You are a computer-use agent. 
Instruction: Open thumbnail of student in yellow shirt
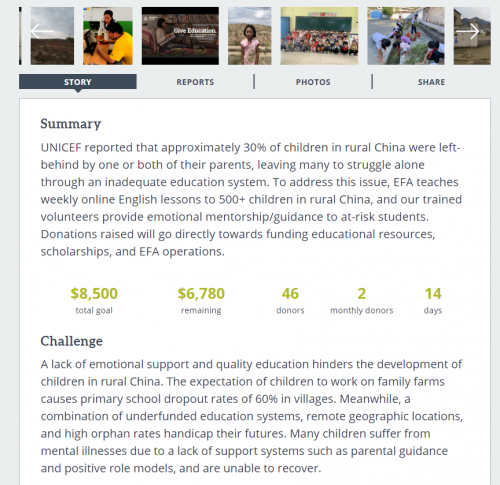tap(108, 36)
